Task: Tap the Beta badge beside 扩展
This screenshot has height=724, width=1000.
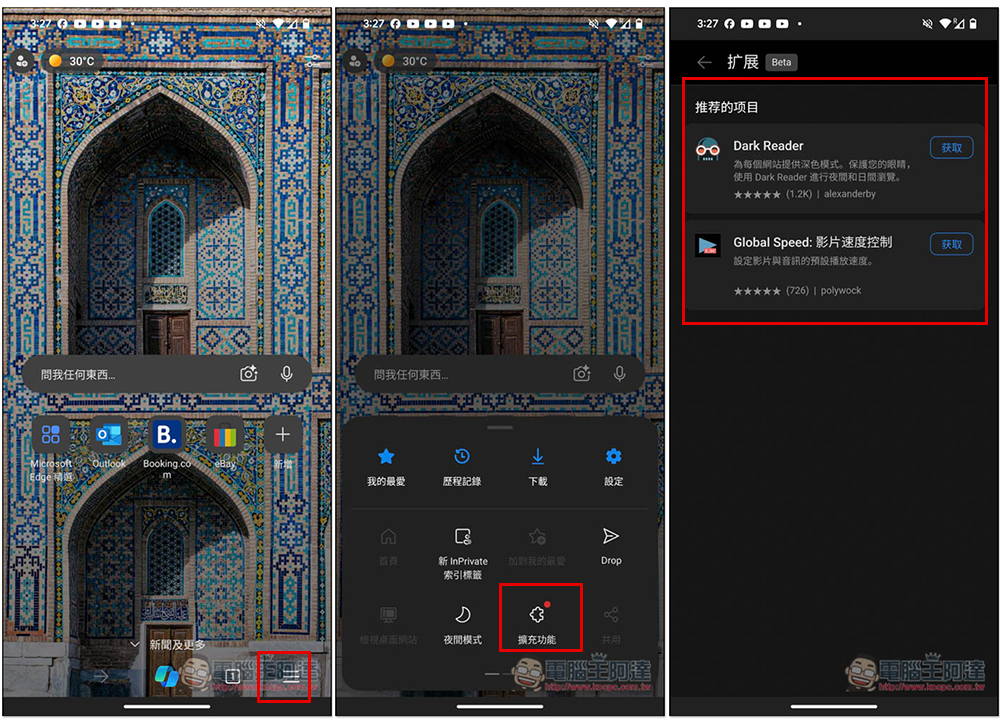Action: pyautogui.click(x=781, y=62)
